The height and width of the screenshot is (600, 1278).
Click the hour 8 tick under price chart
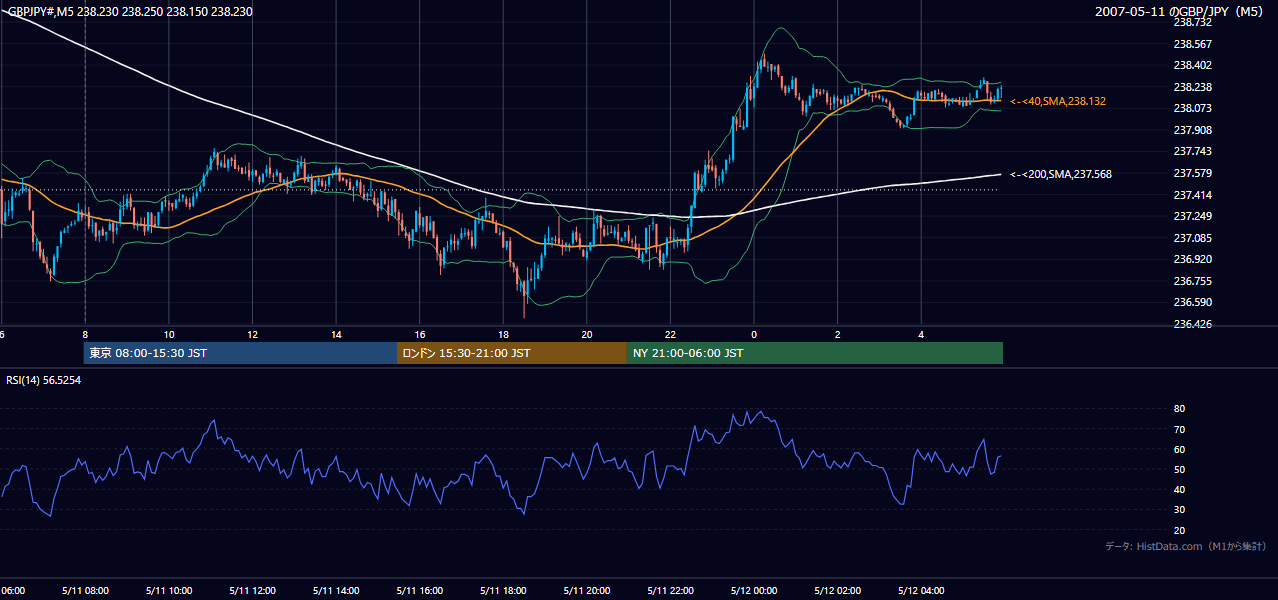click(x=85, y=334)
